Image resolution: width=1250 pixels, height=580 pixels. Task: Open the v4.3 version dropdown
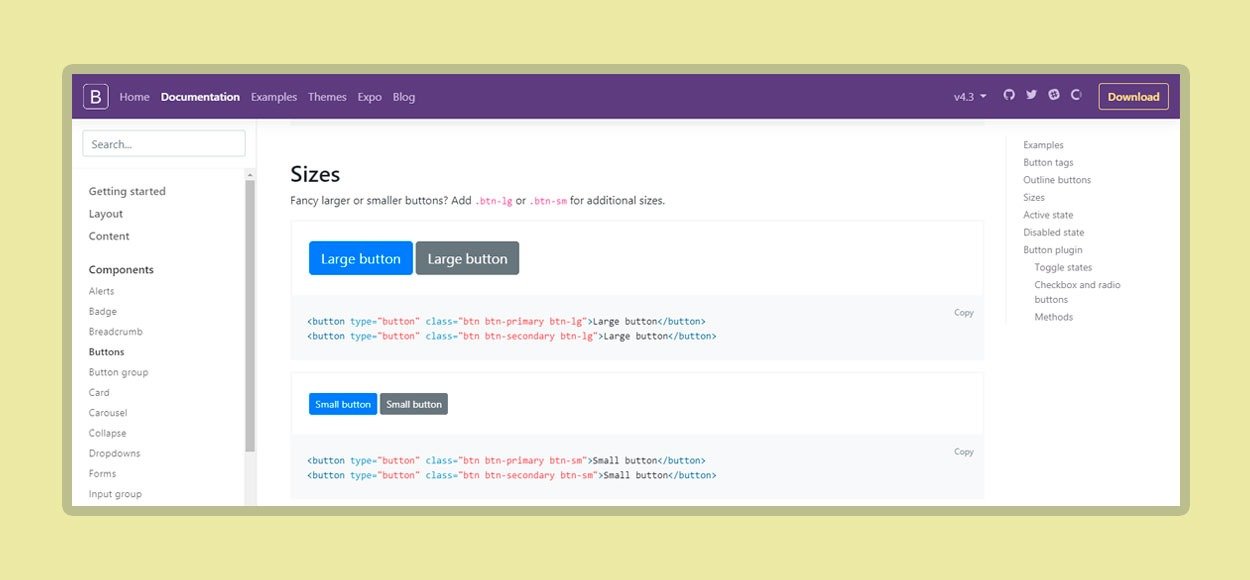(x=969, y=97)
